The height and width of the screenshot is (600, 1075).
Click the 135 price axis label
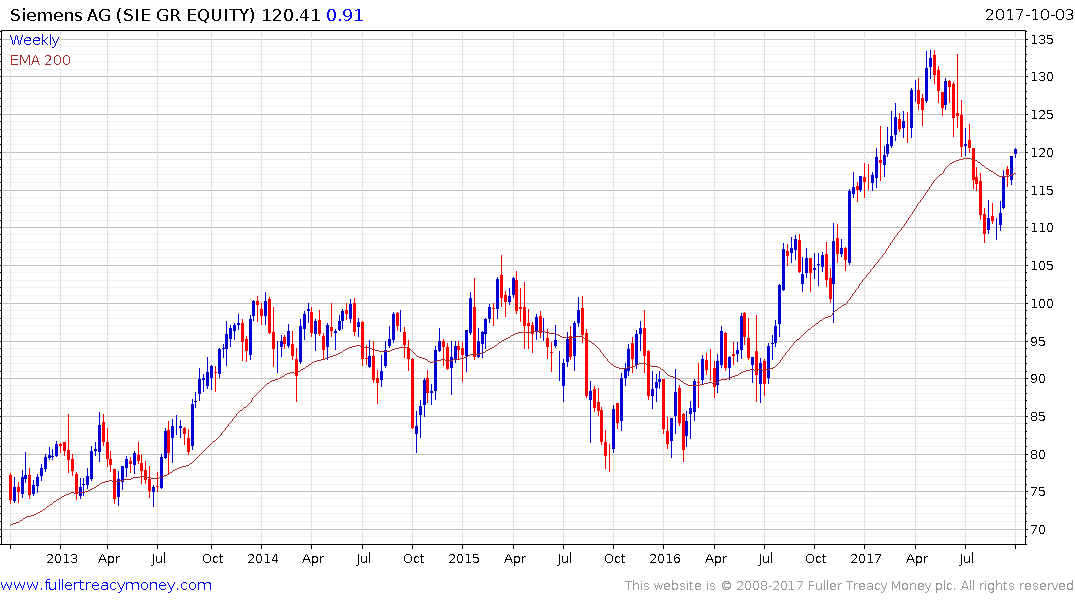[1042, 40]
